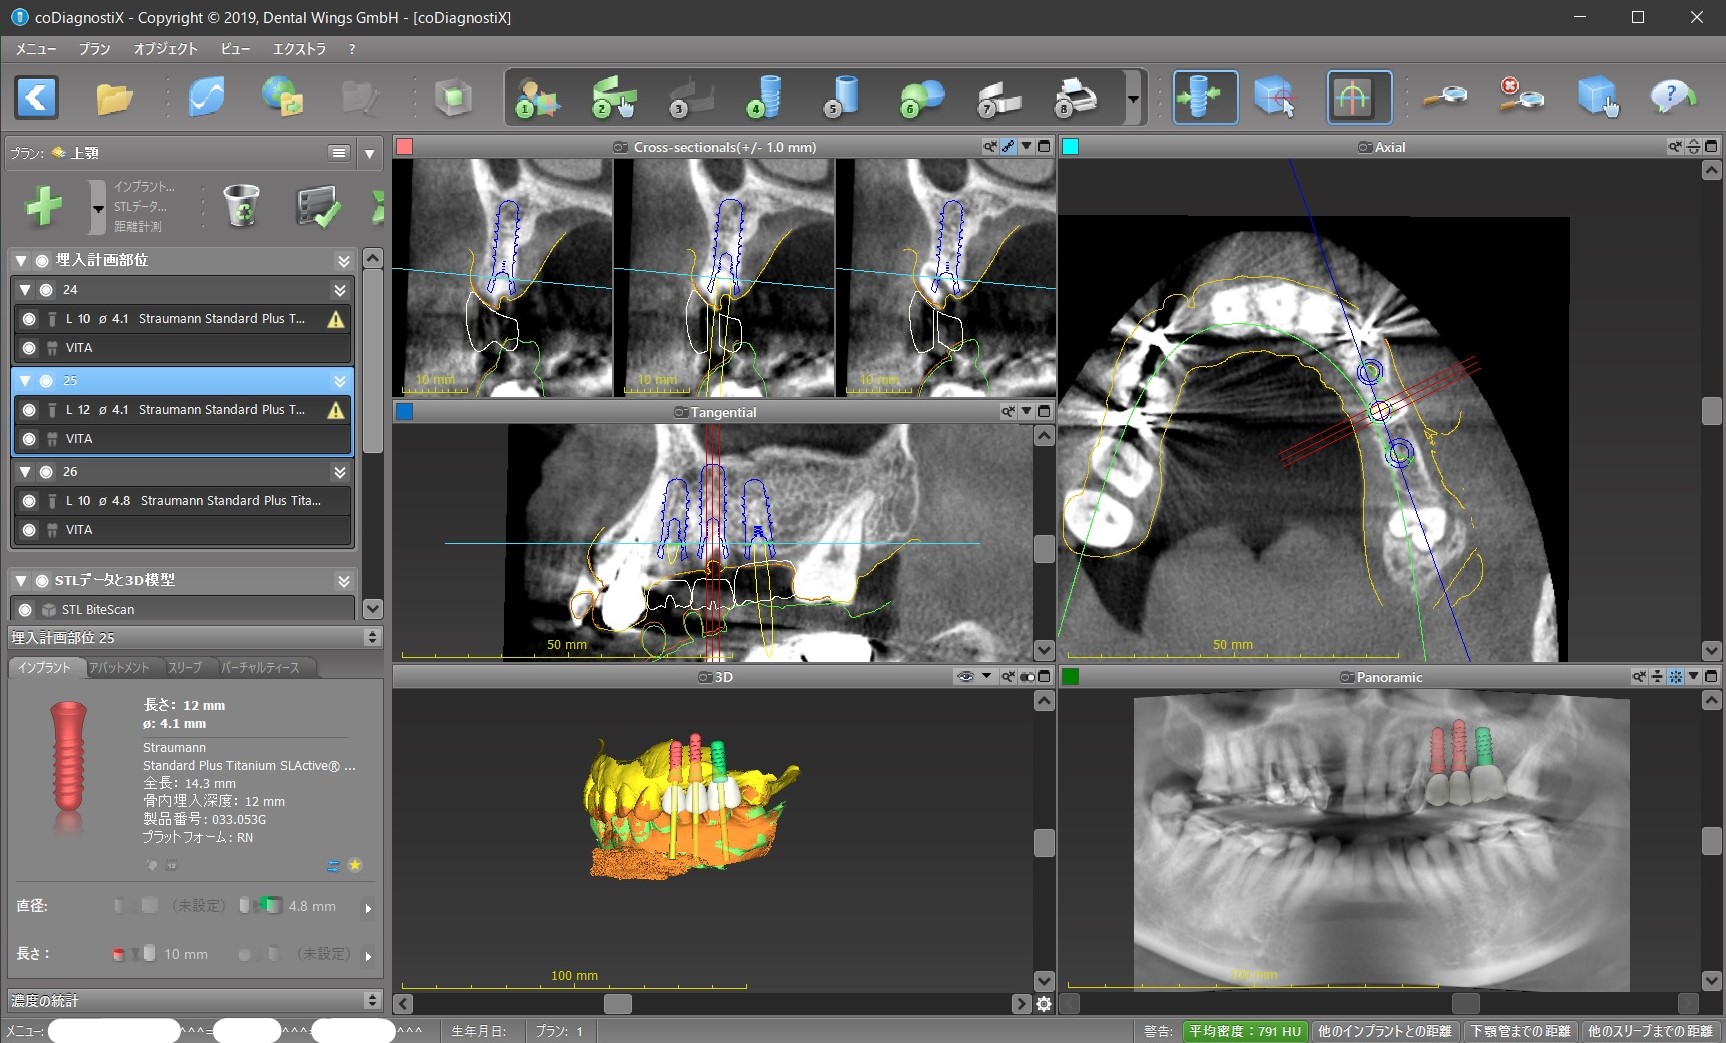Toggle visibility of position 26
The image size is (1726, 1043).
click(x=46, y=472)
